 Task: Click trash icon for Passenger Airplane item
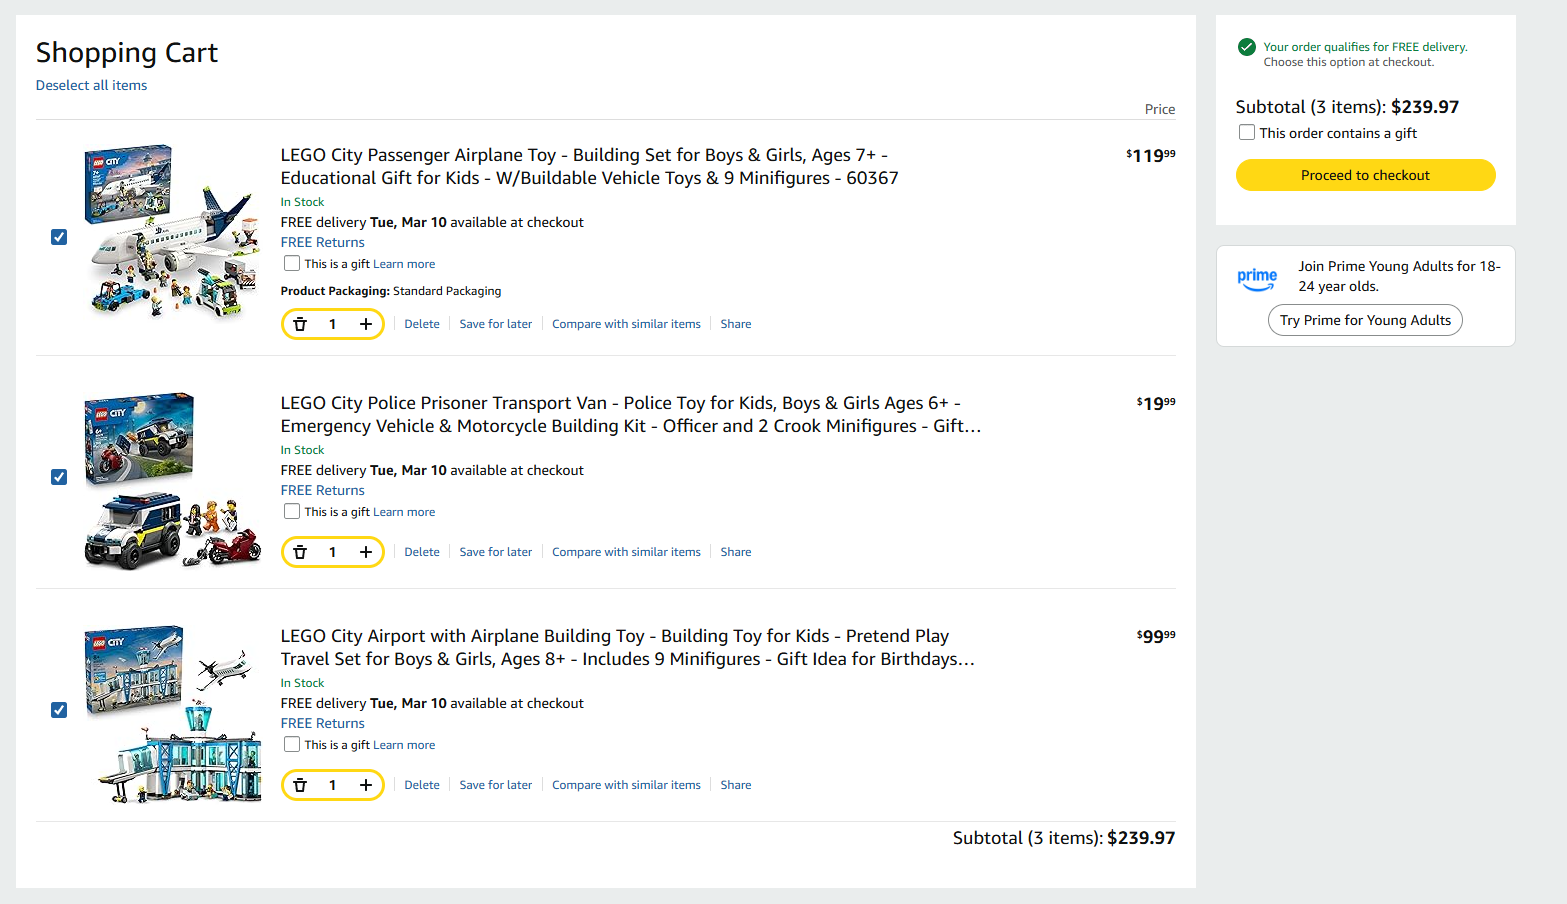300,324
